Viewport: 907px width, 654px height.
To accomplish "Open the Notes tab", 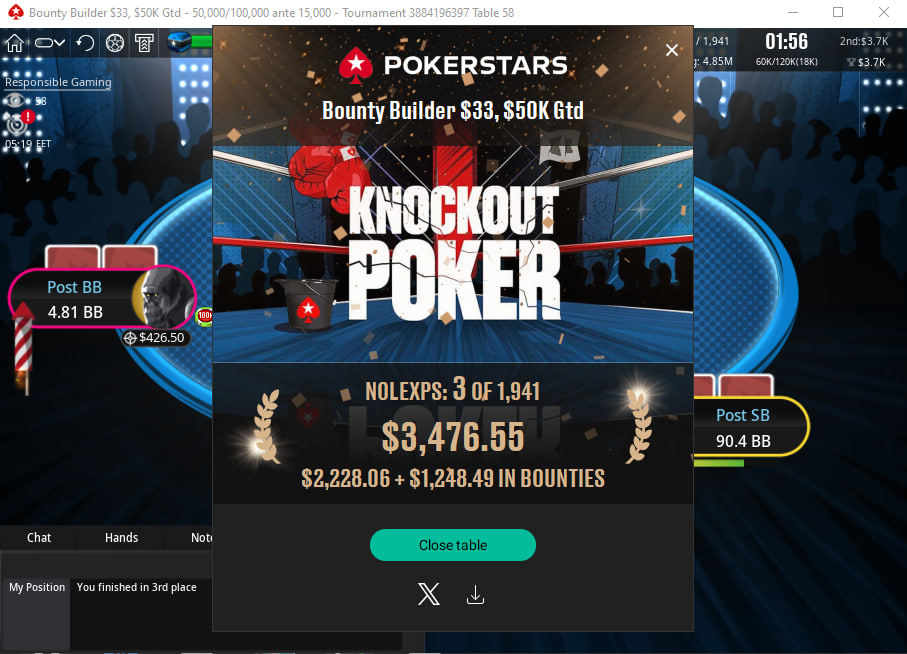I will pos(201,537).
